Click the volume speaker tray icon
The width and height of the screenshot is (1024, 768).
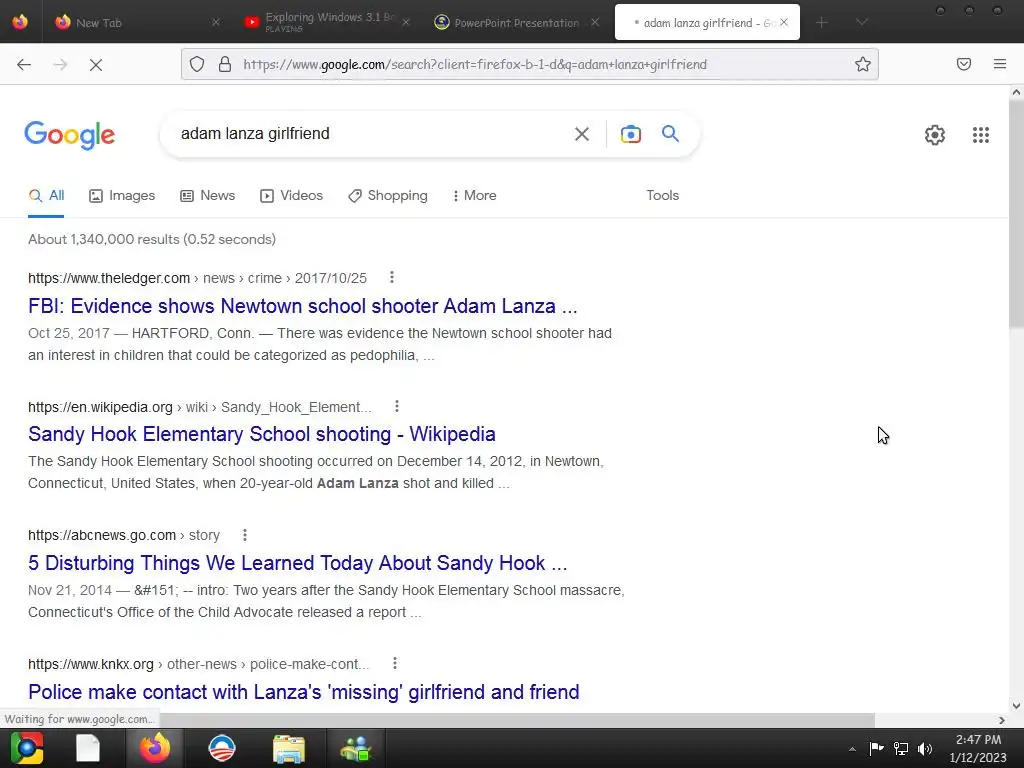pos(925,748)
